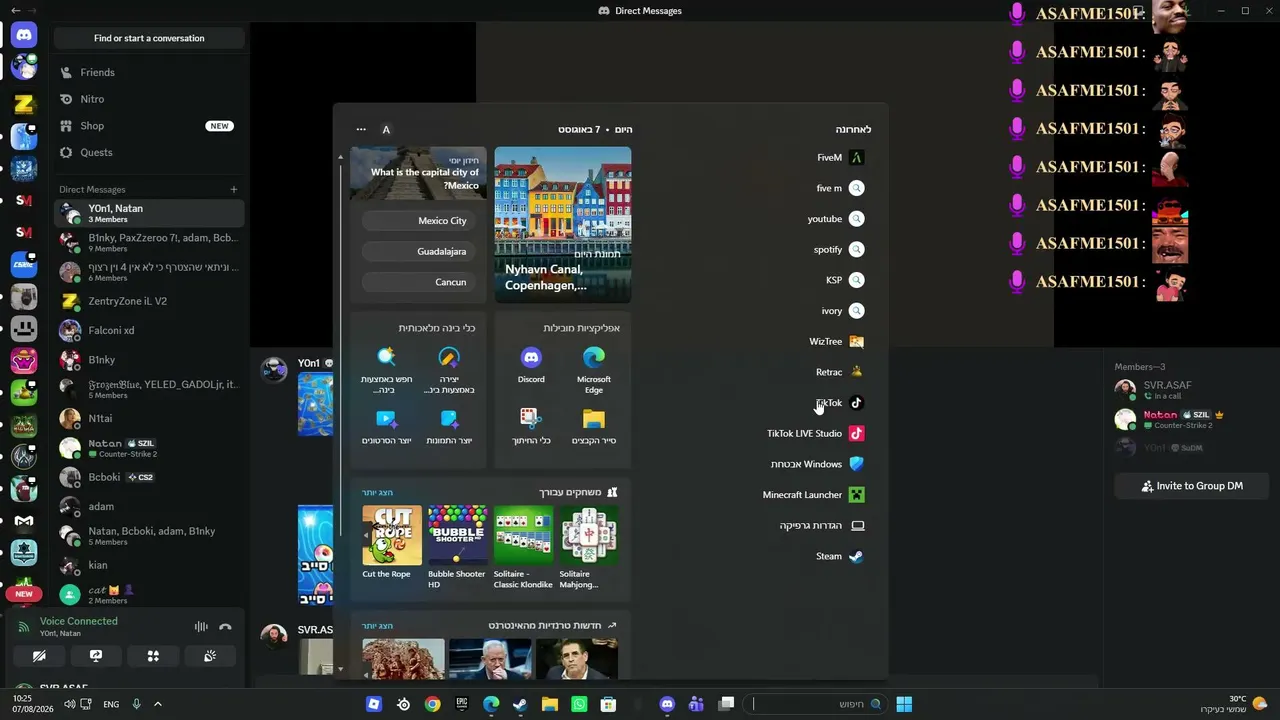Open the Falconi xd direct message
This screenshot has height=720, width=1280.
click(149, 330)
